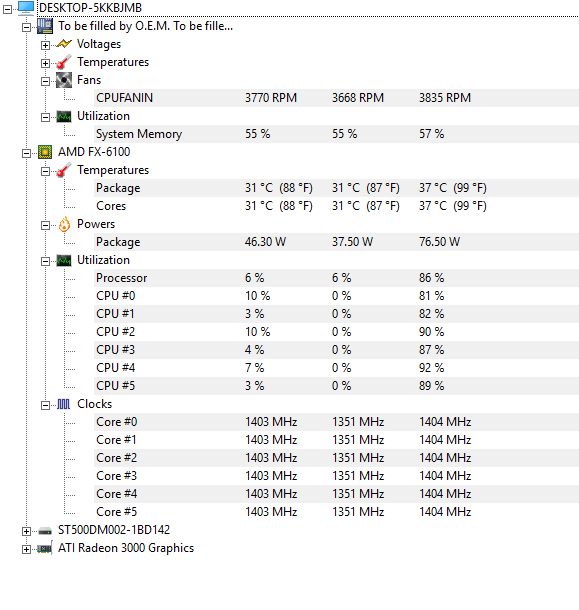Click the thermometer icon under AMD FX-6100
Image resolution: width=579 pixels, height=610 pixels.
(x=64, y=170)
